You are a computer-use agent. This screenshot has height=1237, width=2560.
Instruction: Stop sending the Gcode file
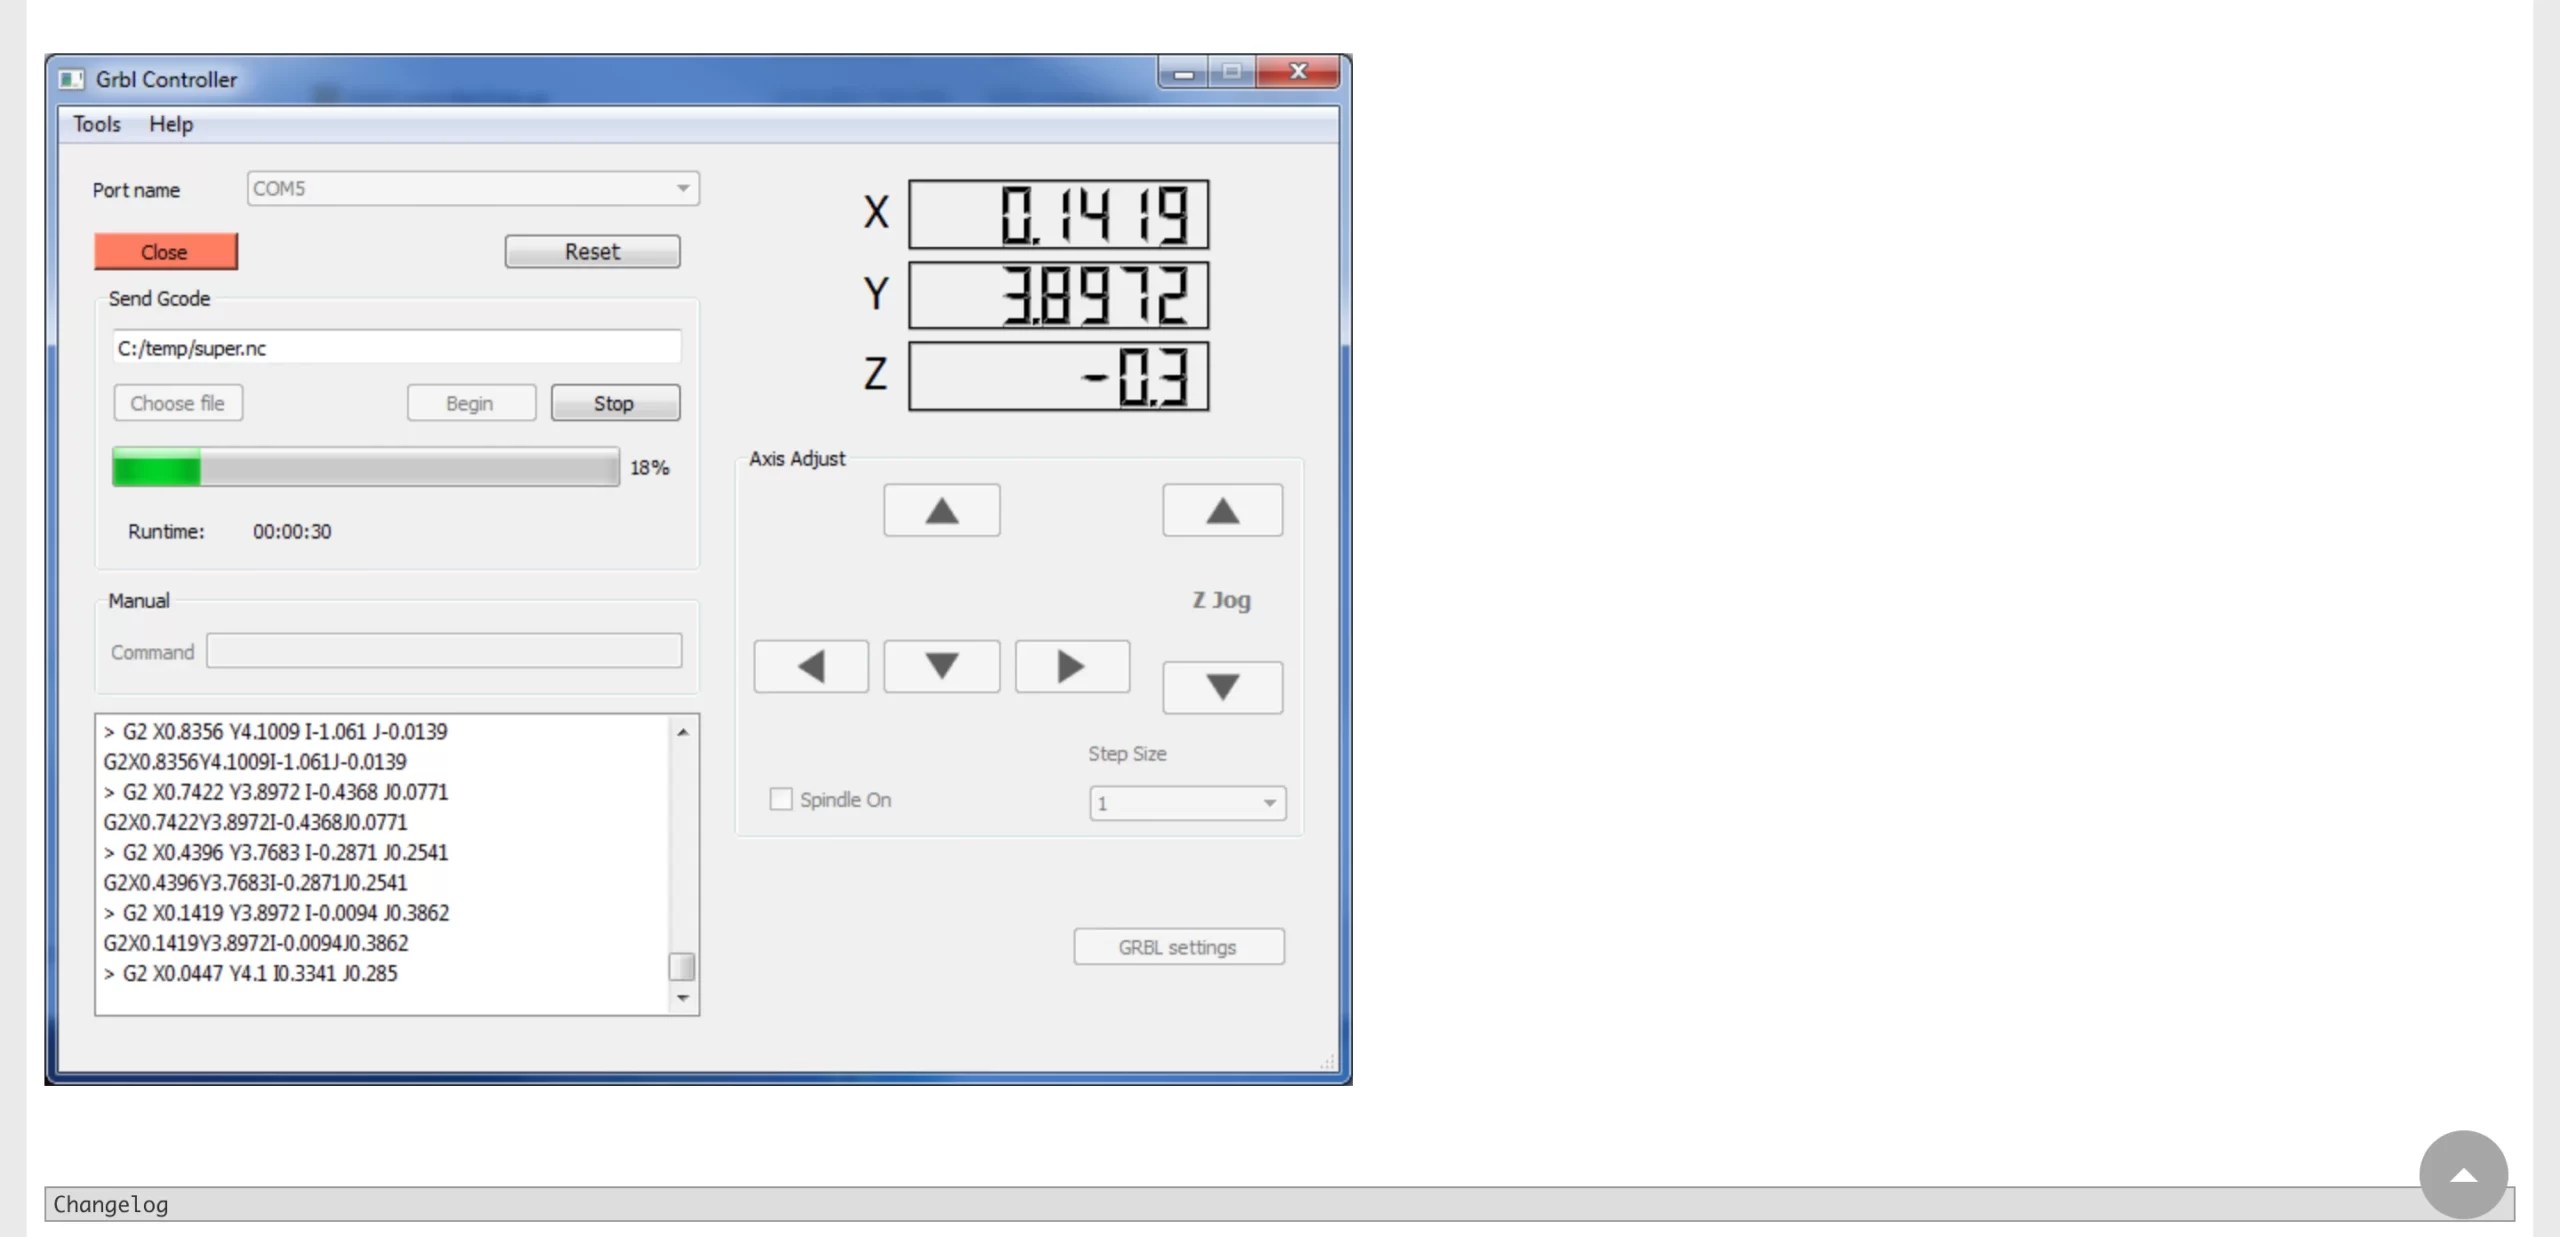tap(615, 402)
